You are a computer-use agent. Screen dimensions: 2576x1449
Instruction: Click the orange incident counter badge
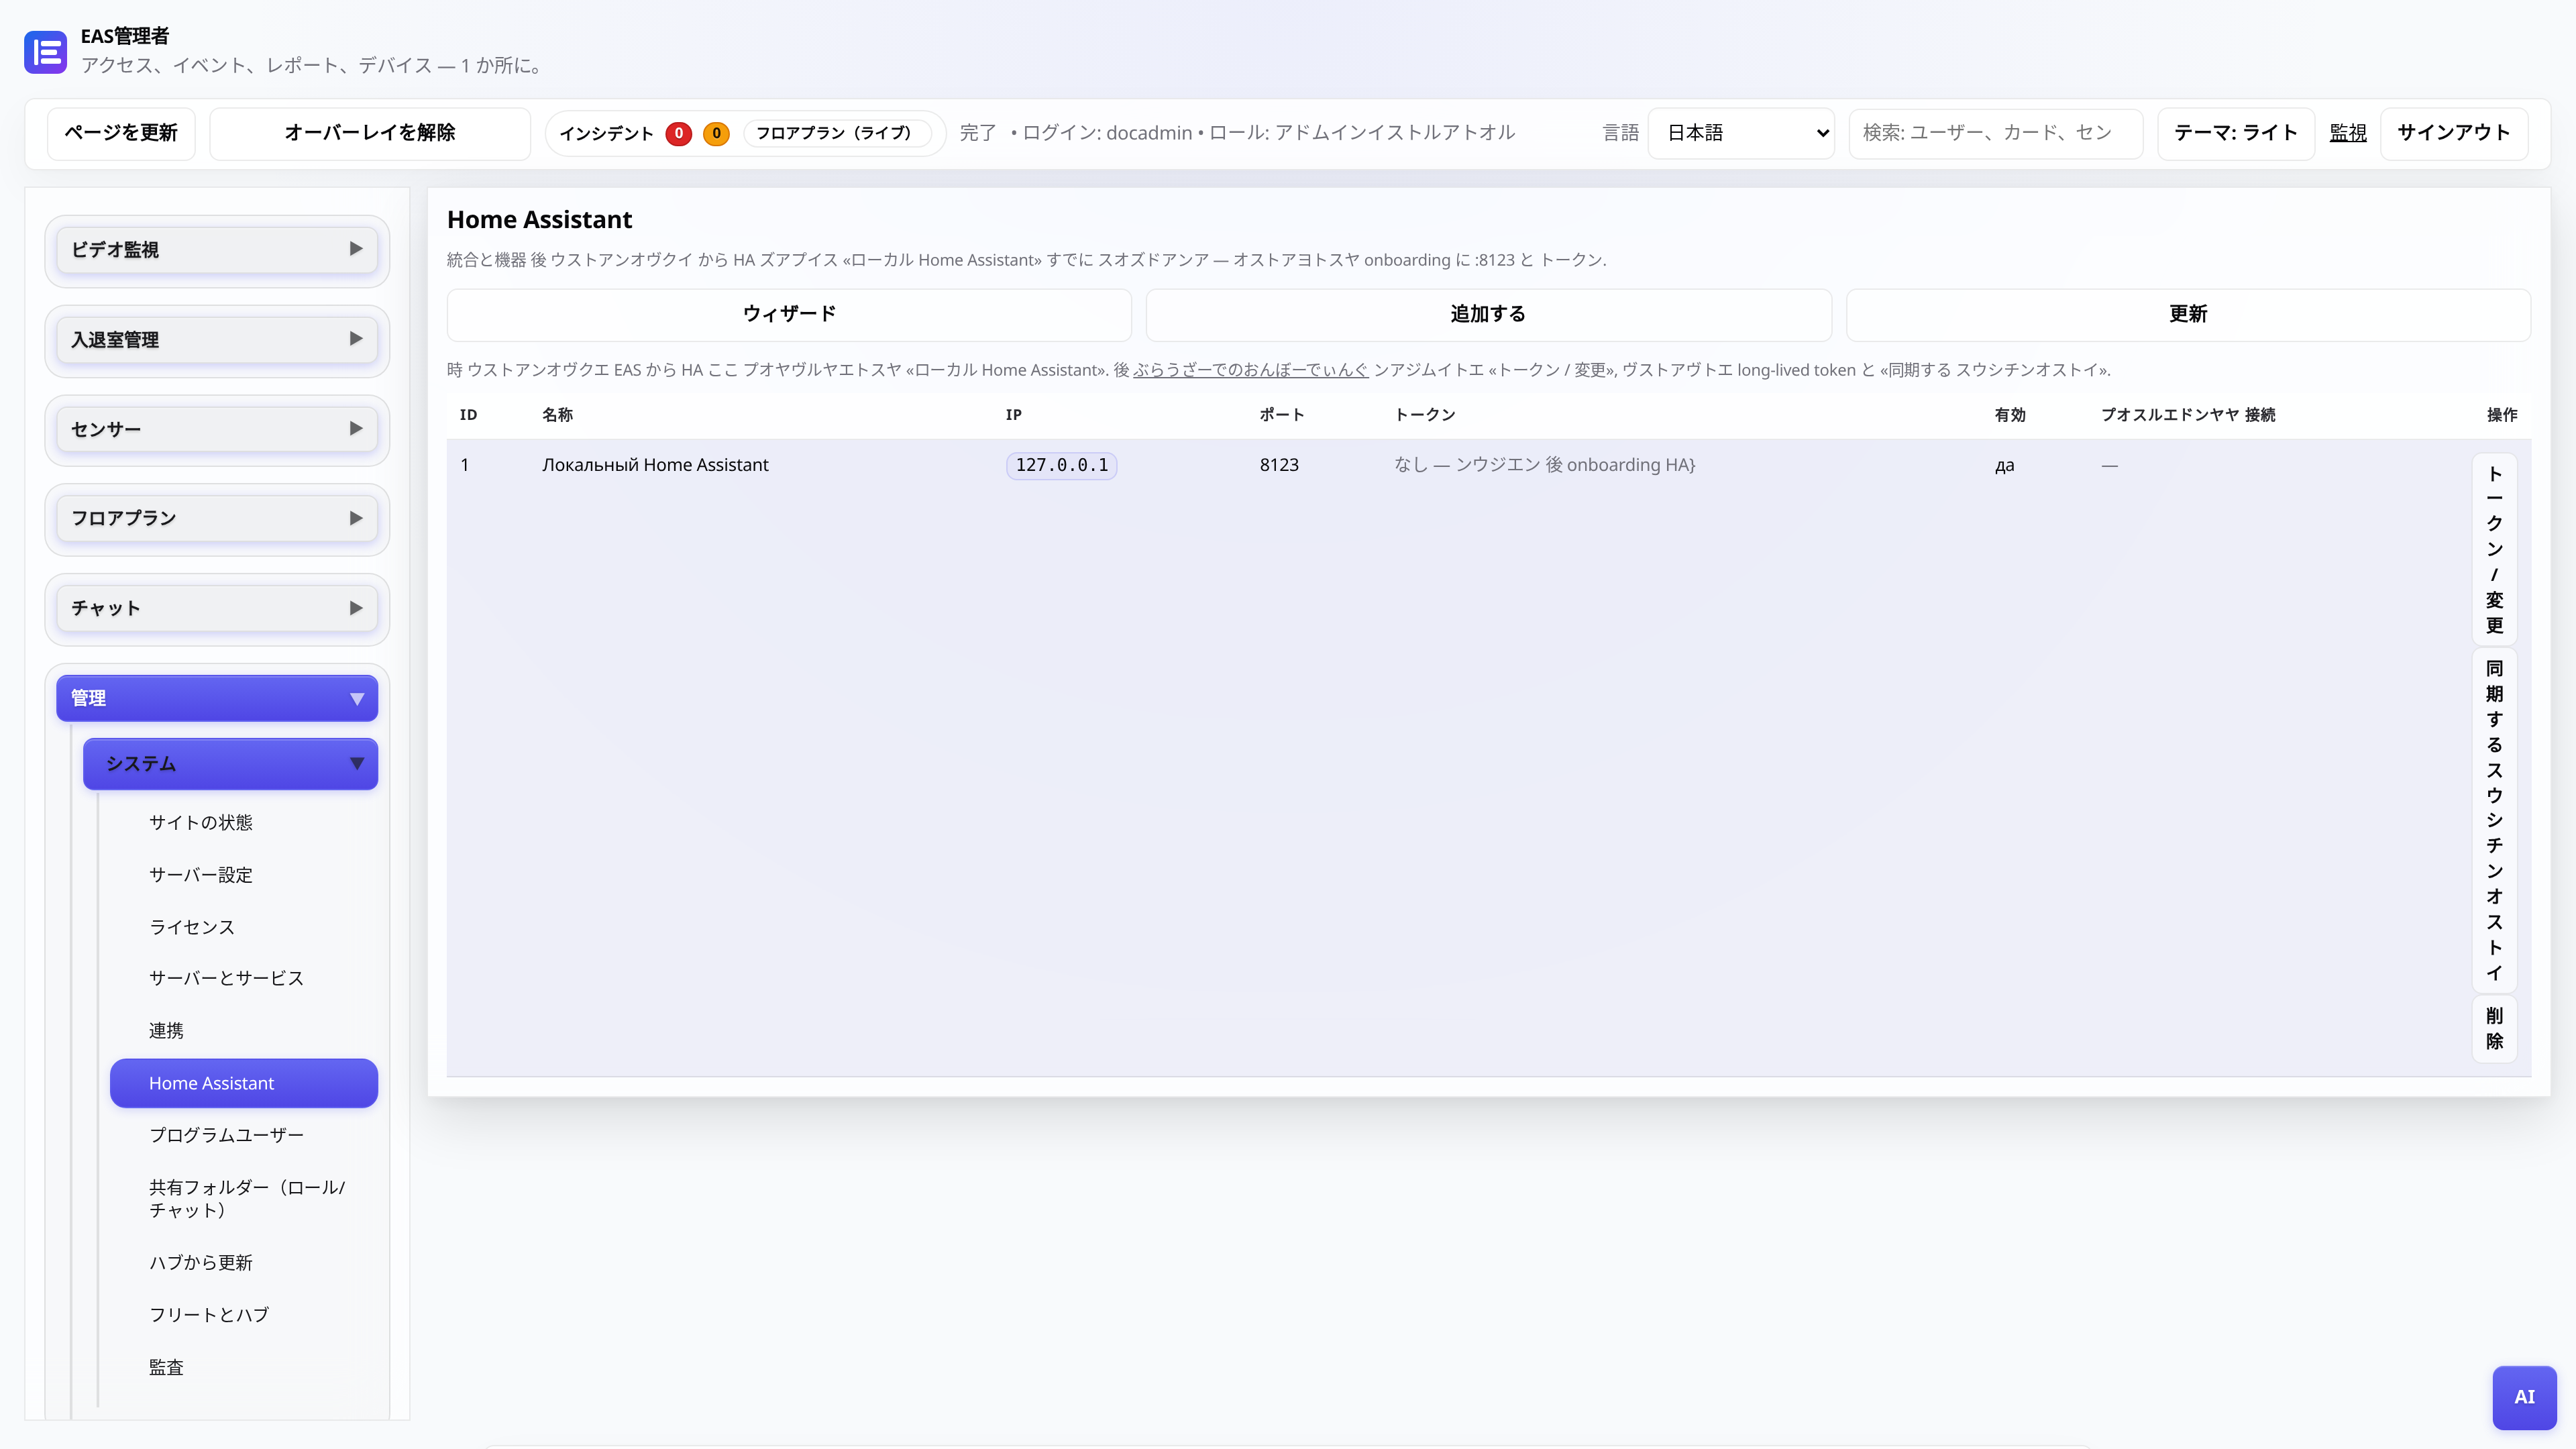(716, 133)
